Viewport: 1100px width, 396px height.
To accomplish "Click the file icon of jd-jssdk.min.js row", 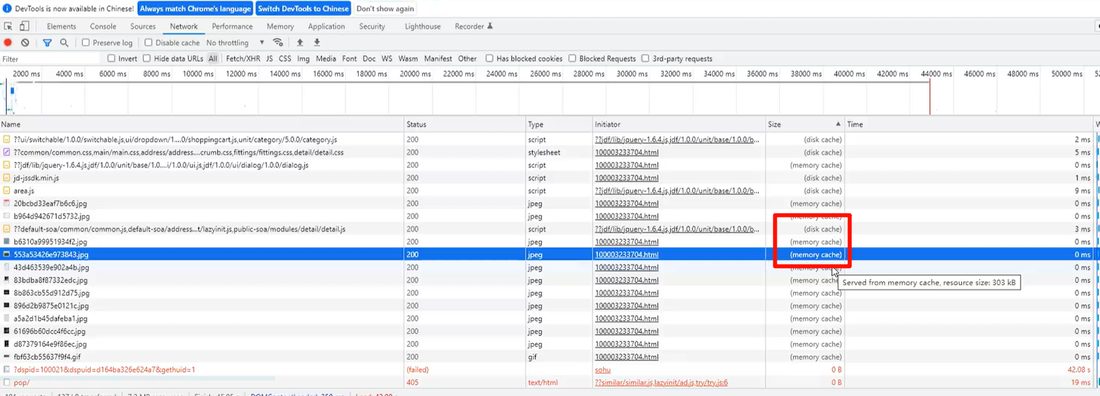I will click(7, 178).
